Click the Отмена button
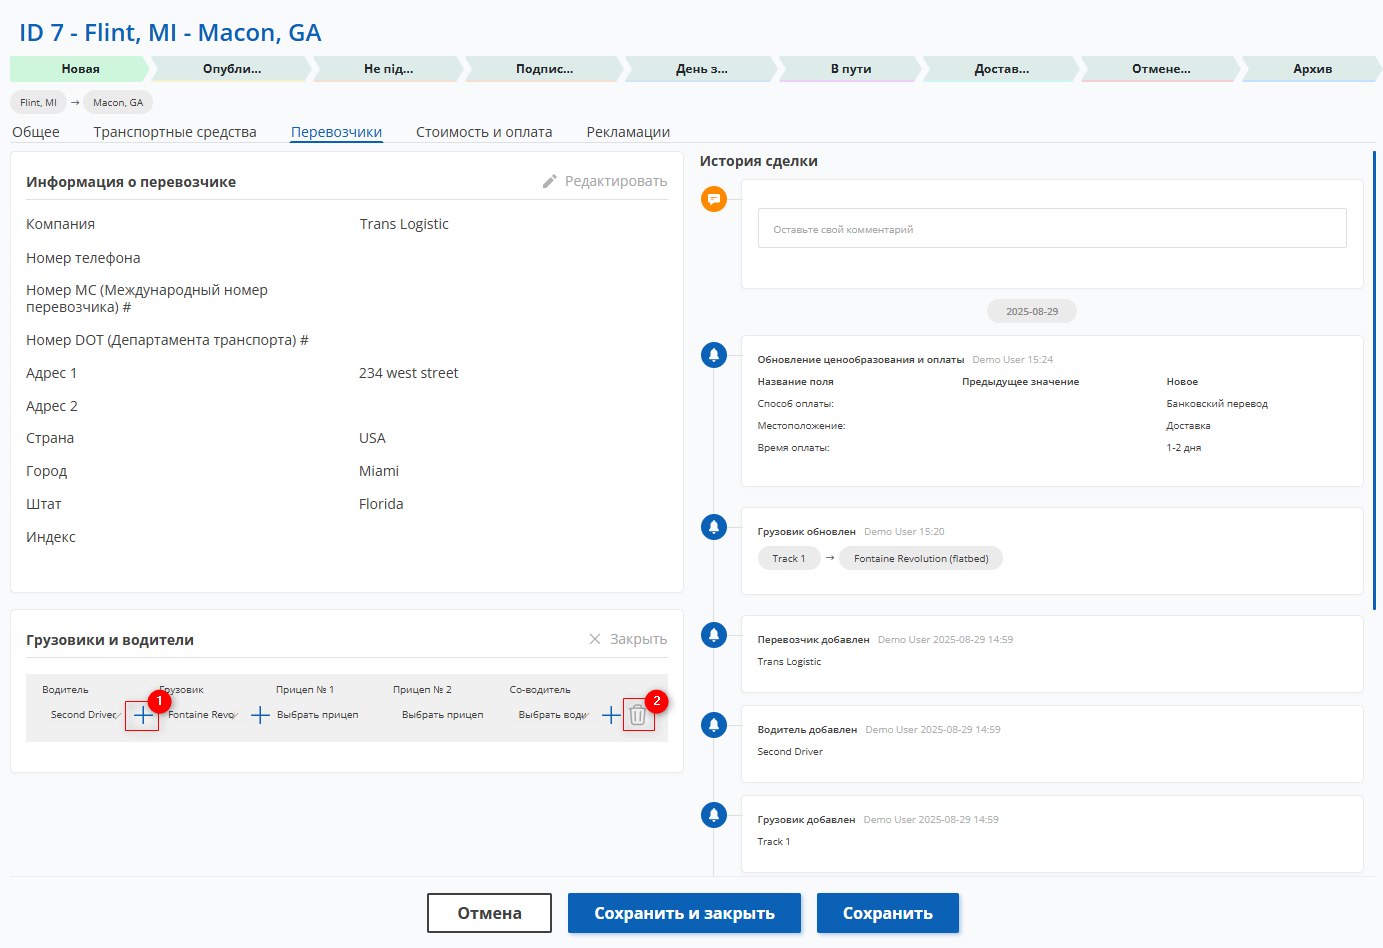The image size is (1383, 948). [x=489, y=913]
